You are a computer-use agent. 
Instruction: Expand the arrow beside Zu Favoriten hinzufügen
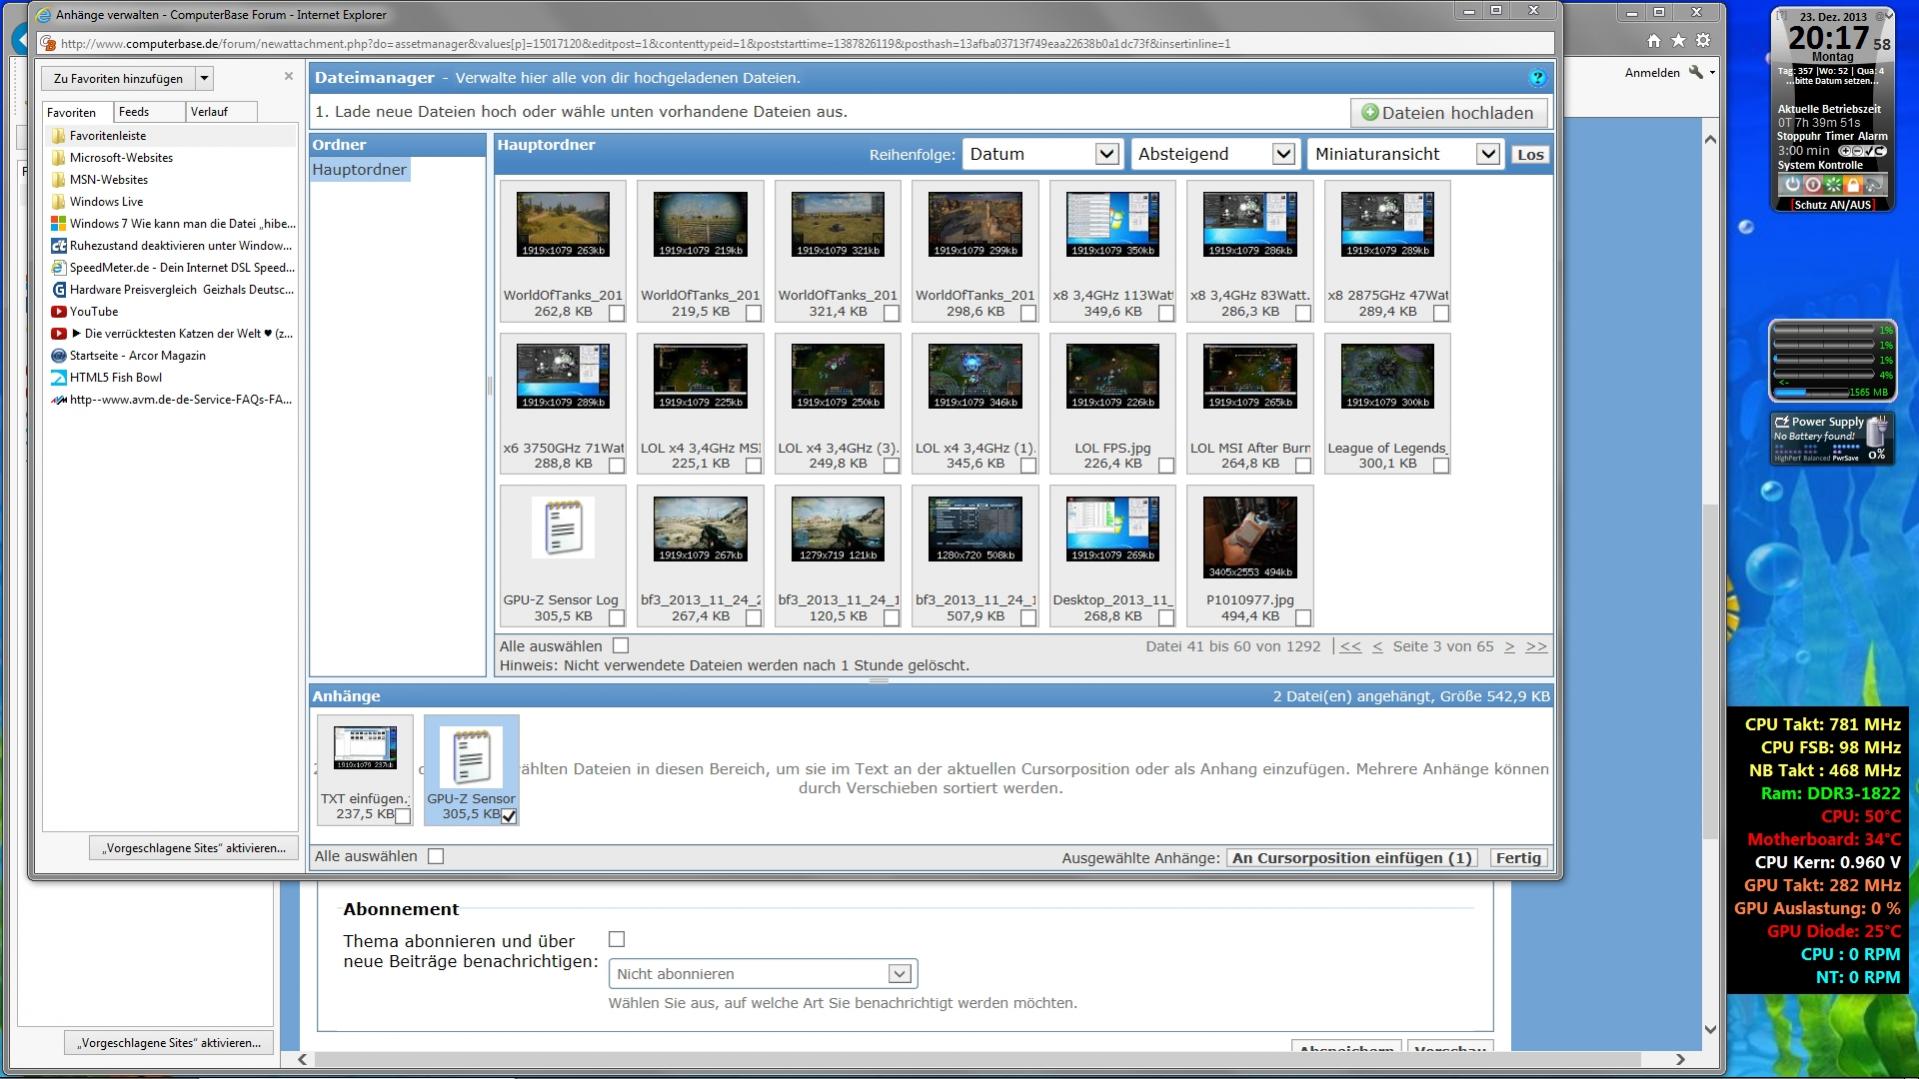(204, 78)
